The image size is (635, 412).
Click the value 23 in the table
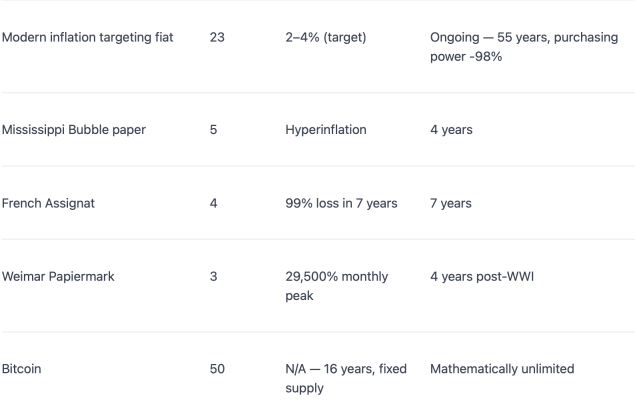click(x=217, y=37)
